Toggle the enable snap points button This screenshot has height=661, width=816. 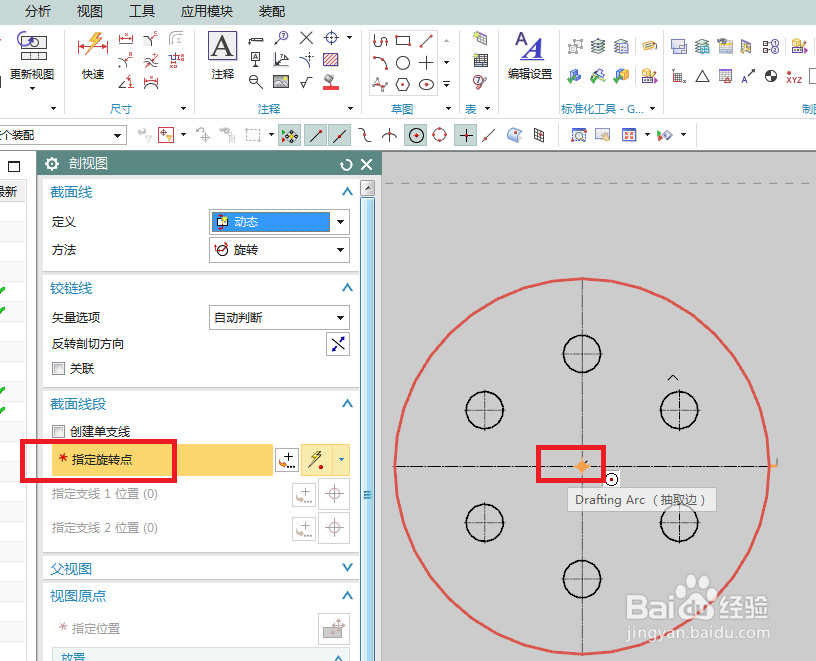point(289,135)
